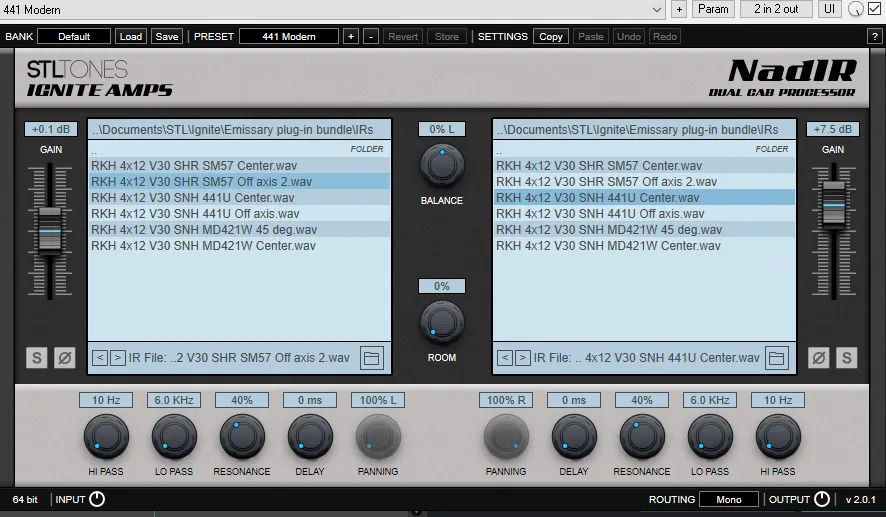
Task: Click the left LO PASS knob
Action: (174, 437)
